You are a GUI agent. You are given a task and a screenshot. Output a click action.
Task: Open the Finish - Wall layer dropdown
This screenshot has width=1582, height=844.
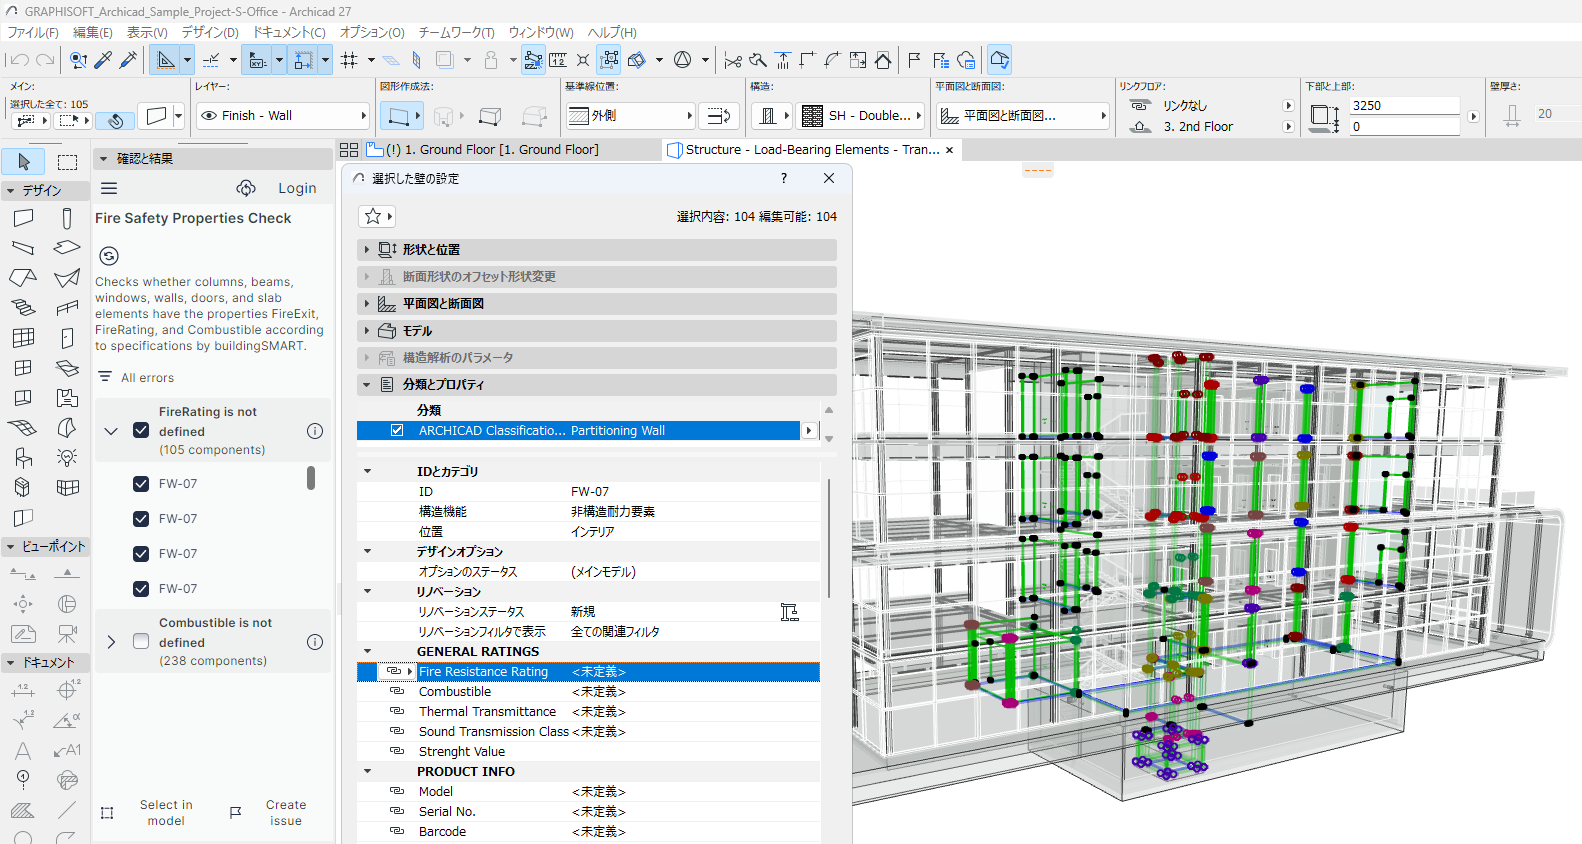pyautogui.click(x=282, y=116)
